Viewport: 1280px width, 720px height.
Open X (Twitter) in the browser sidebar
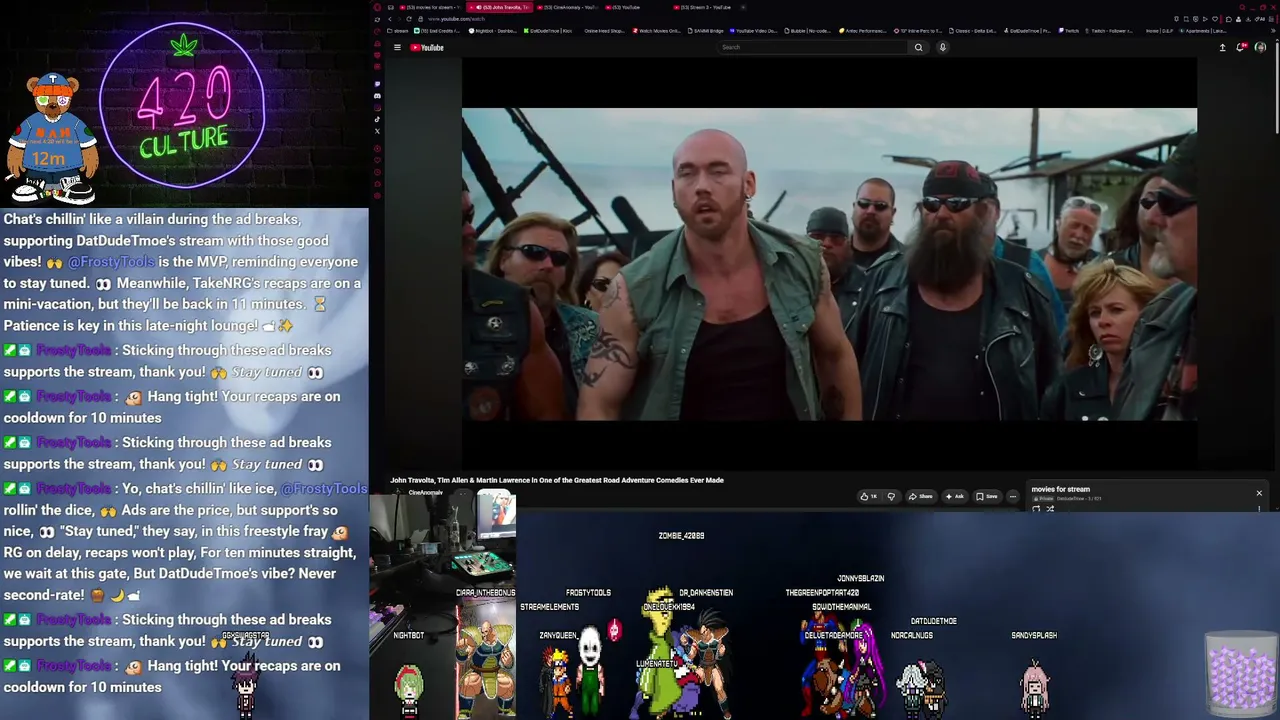[x=377, y=131]
